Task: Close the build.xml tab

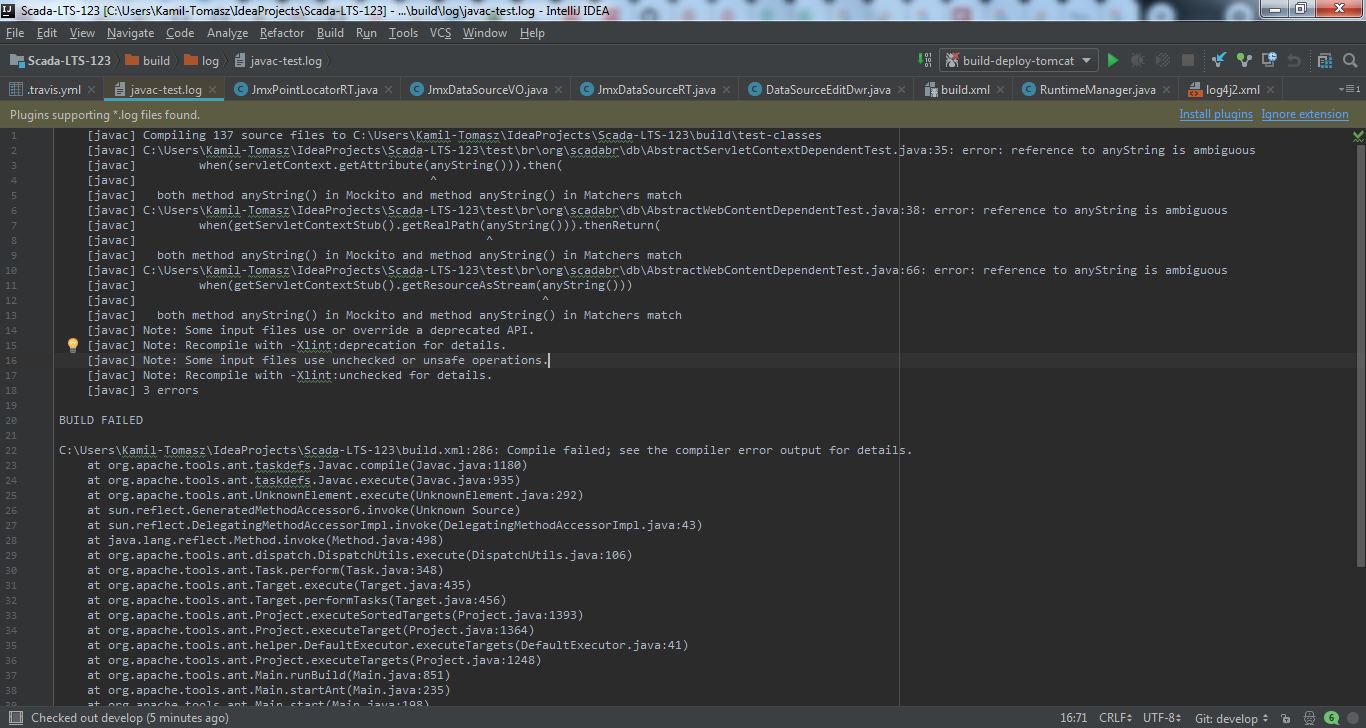Action: [1001, 89]
